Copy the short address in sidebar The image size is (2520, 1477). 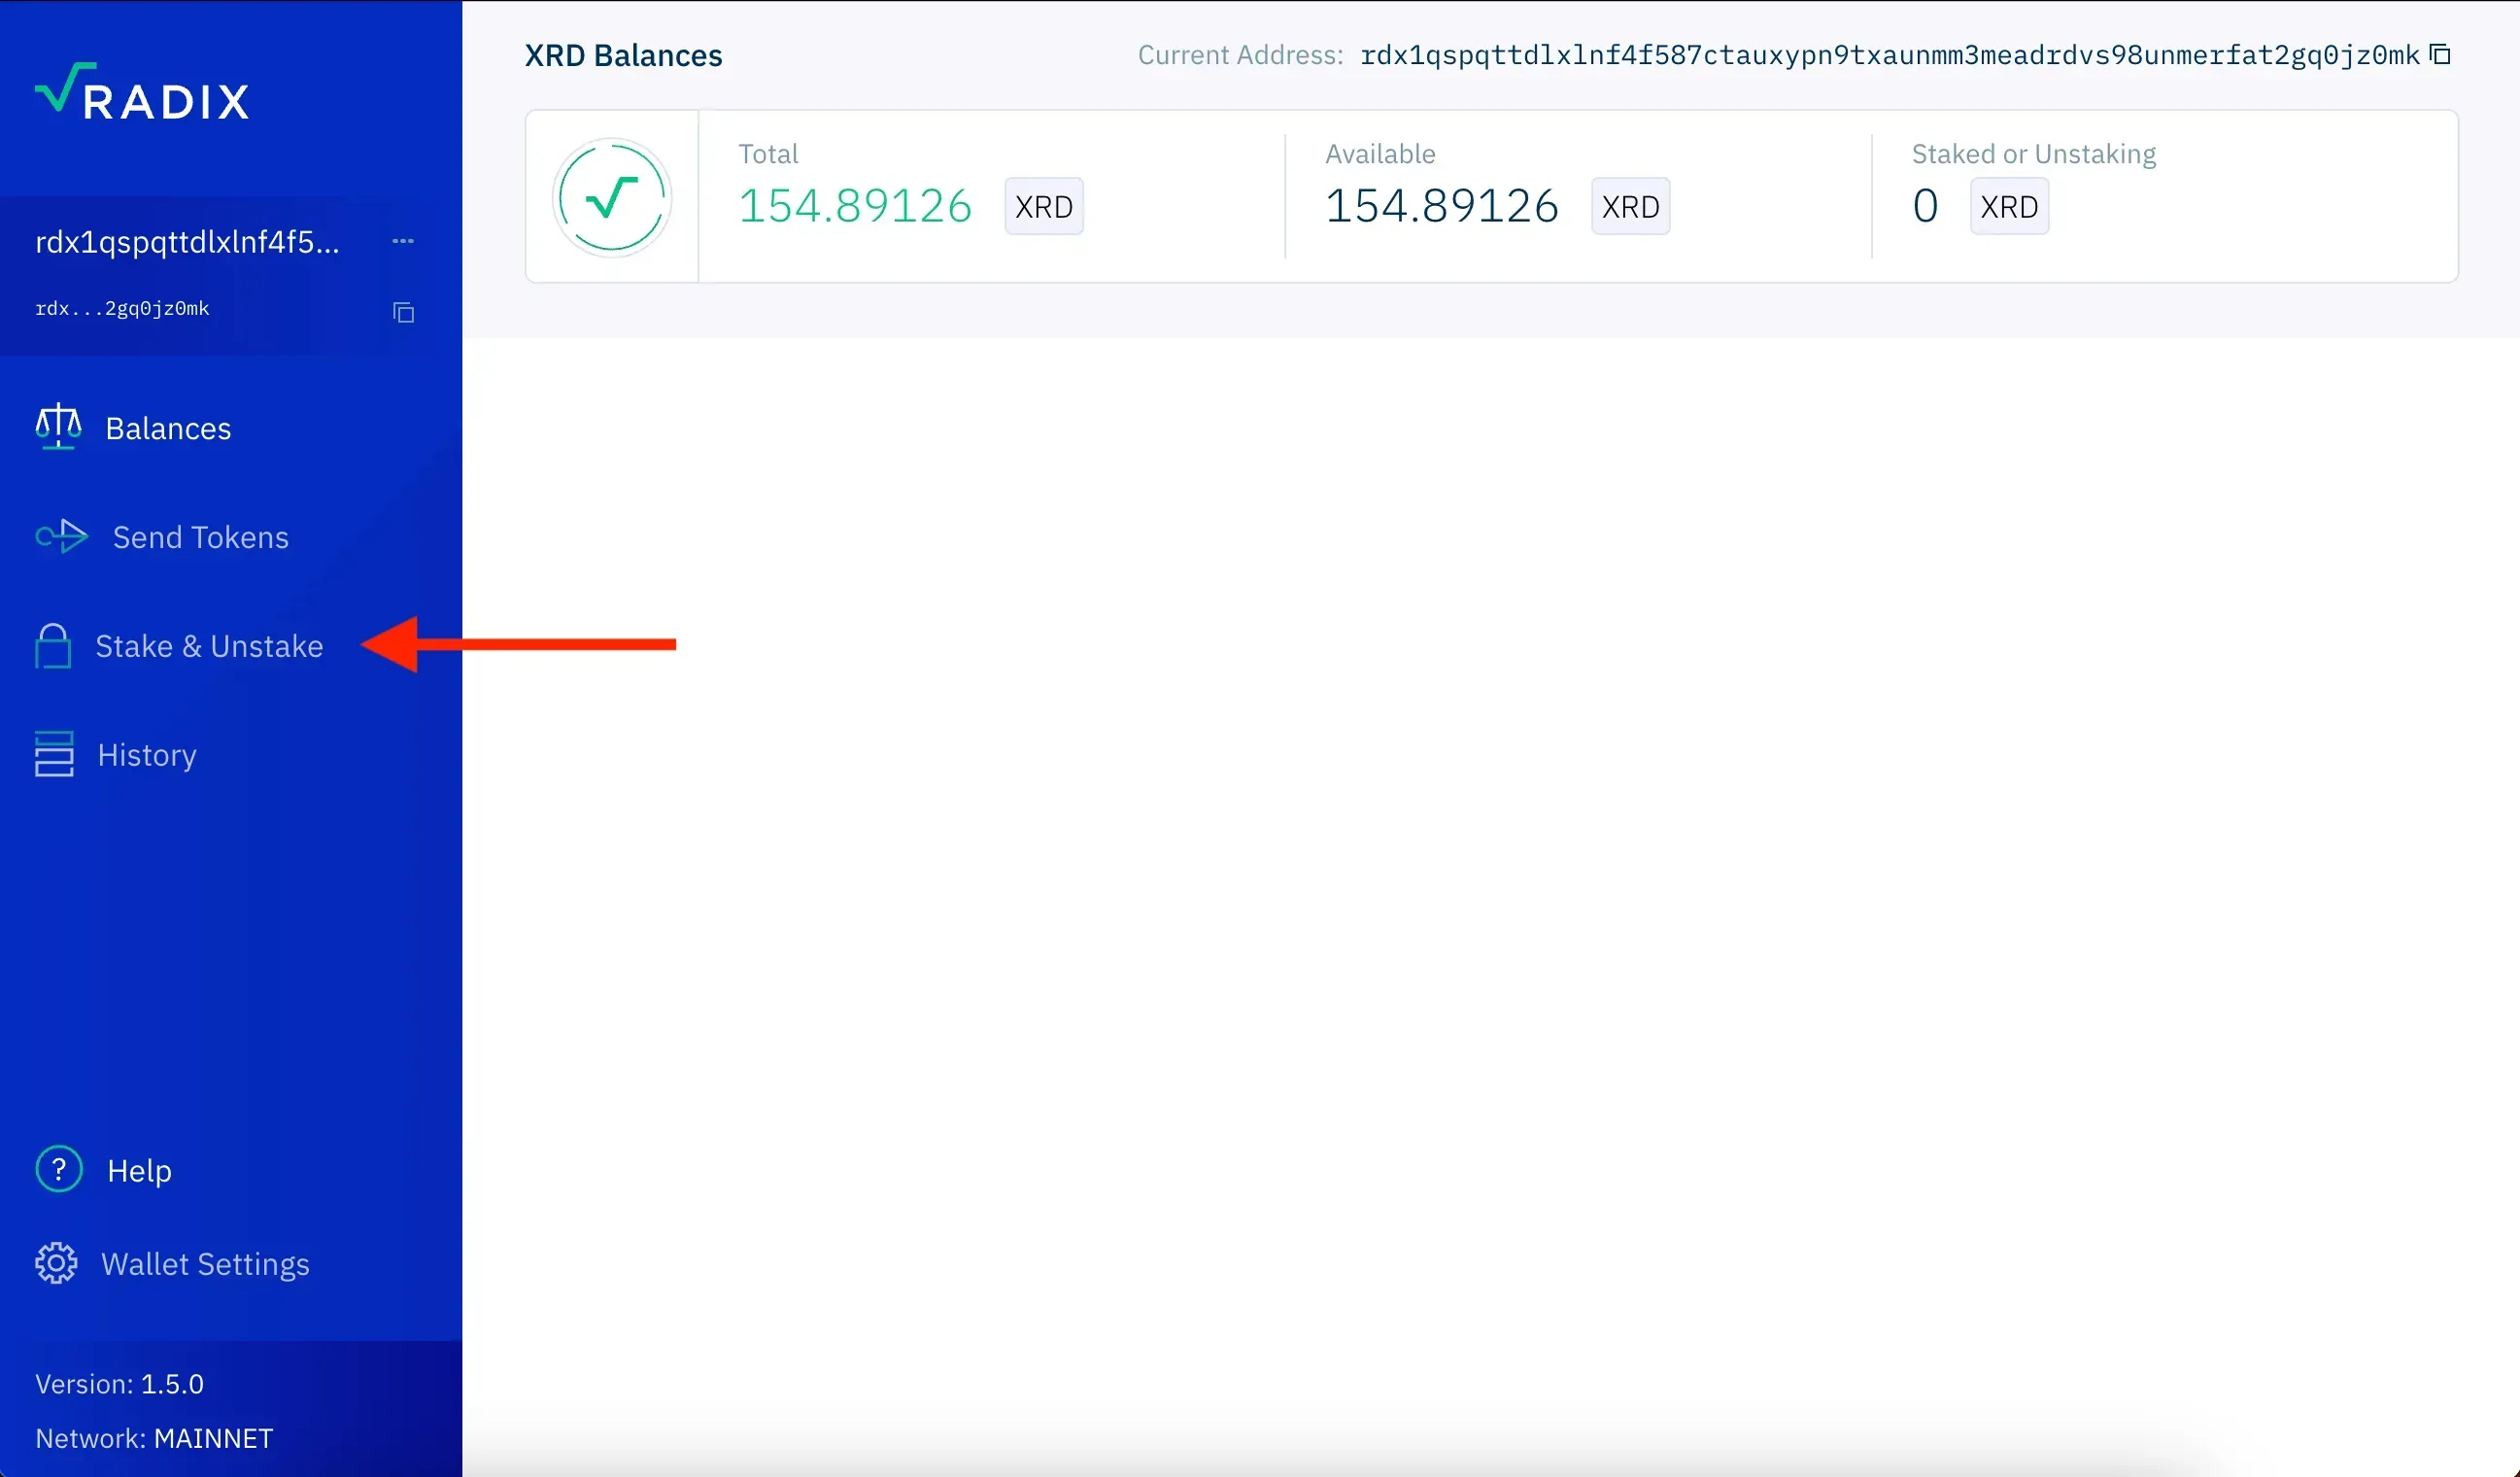coord(403,313)
